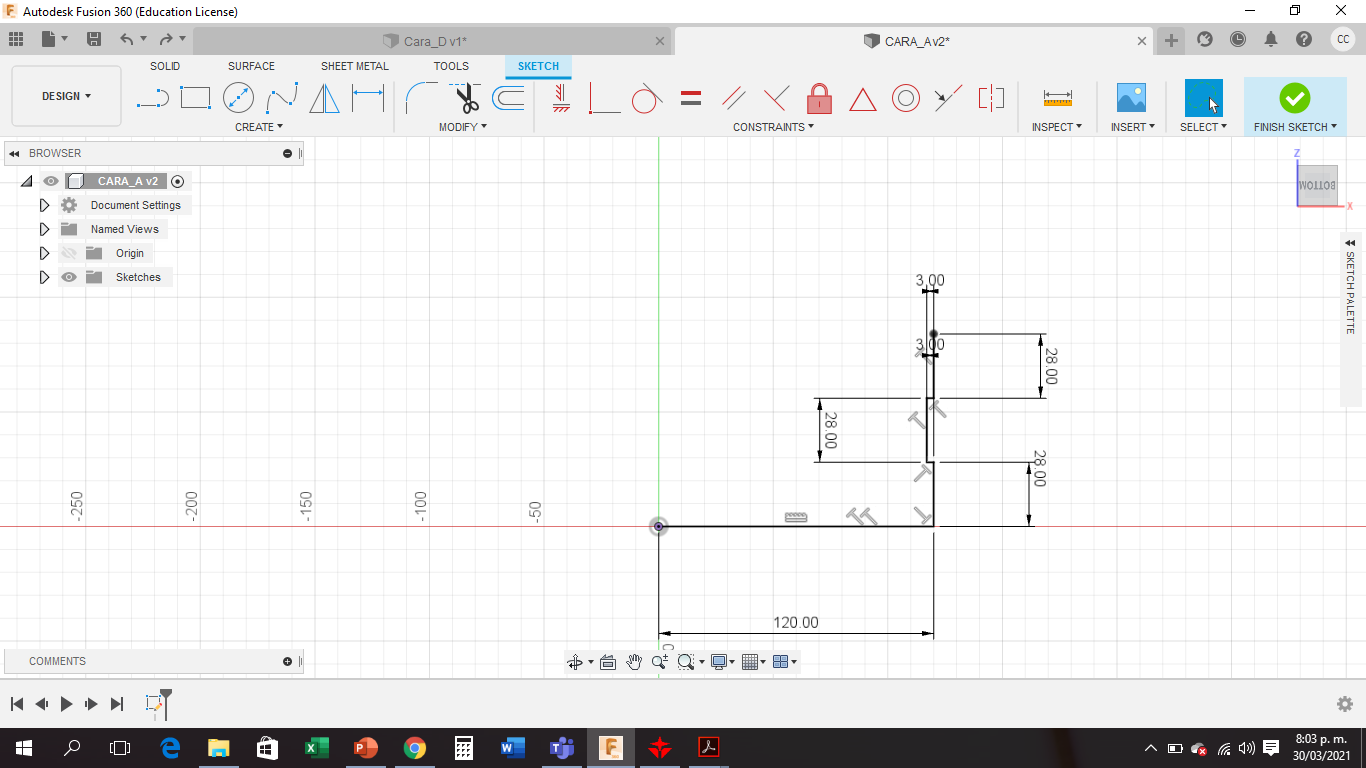Open the data panel grid icon
The height and width of the screenshot is (768, 1366).
(15, 39)
